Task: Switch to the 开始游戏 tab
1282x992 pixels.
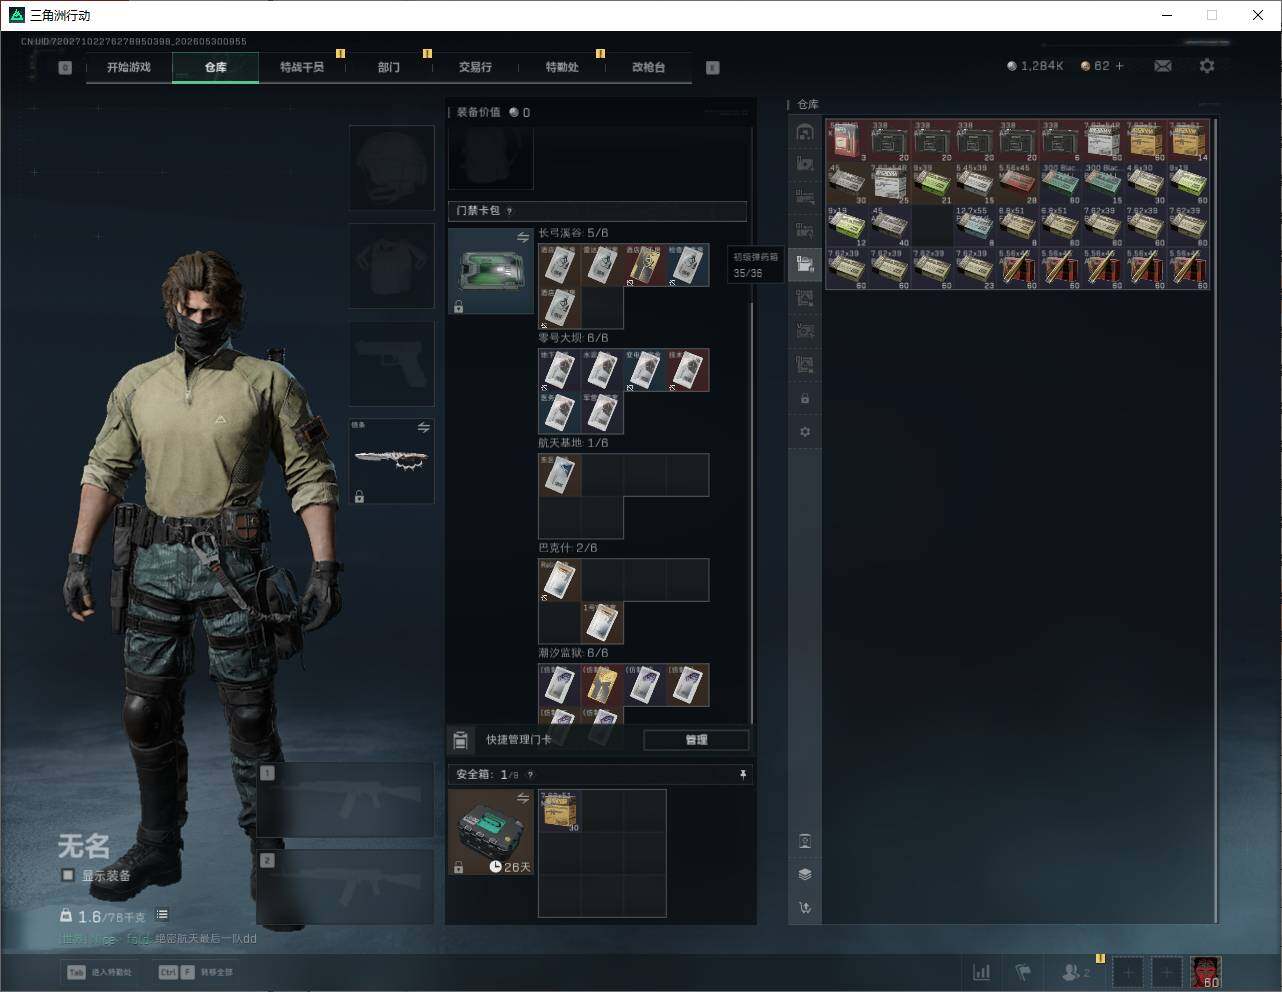Action: (x=129, y=67)
